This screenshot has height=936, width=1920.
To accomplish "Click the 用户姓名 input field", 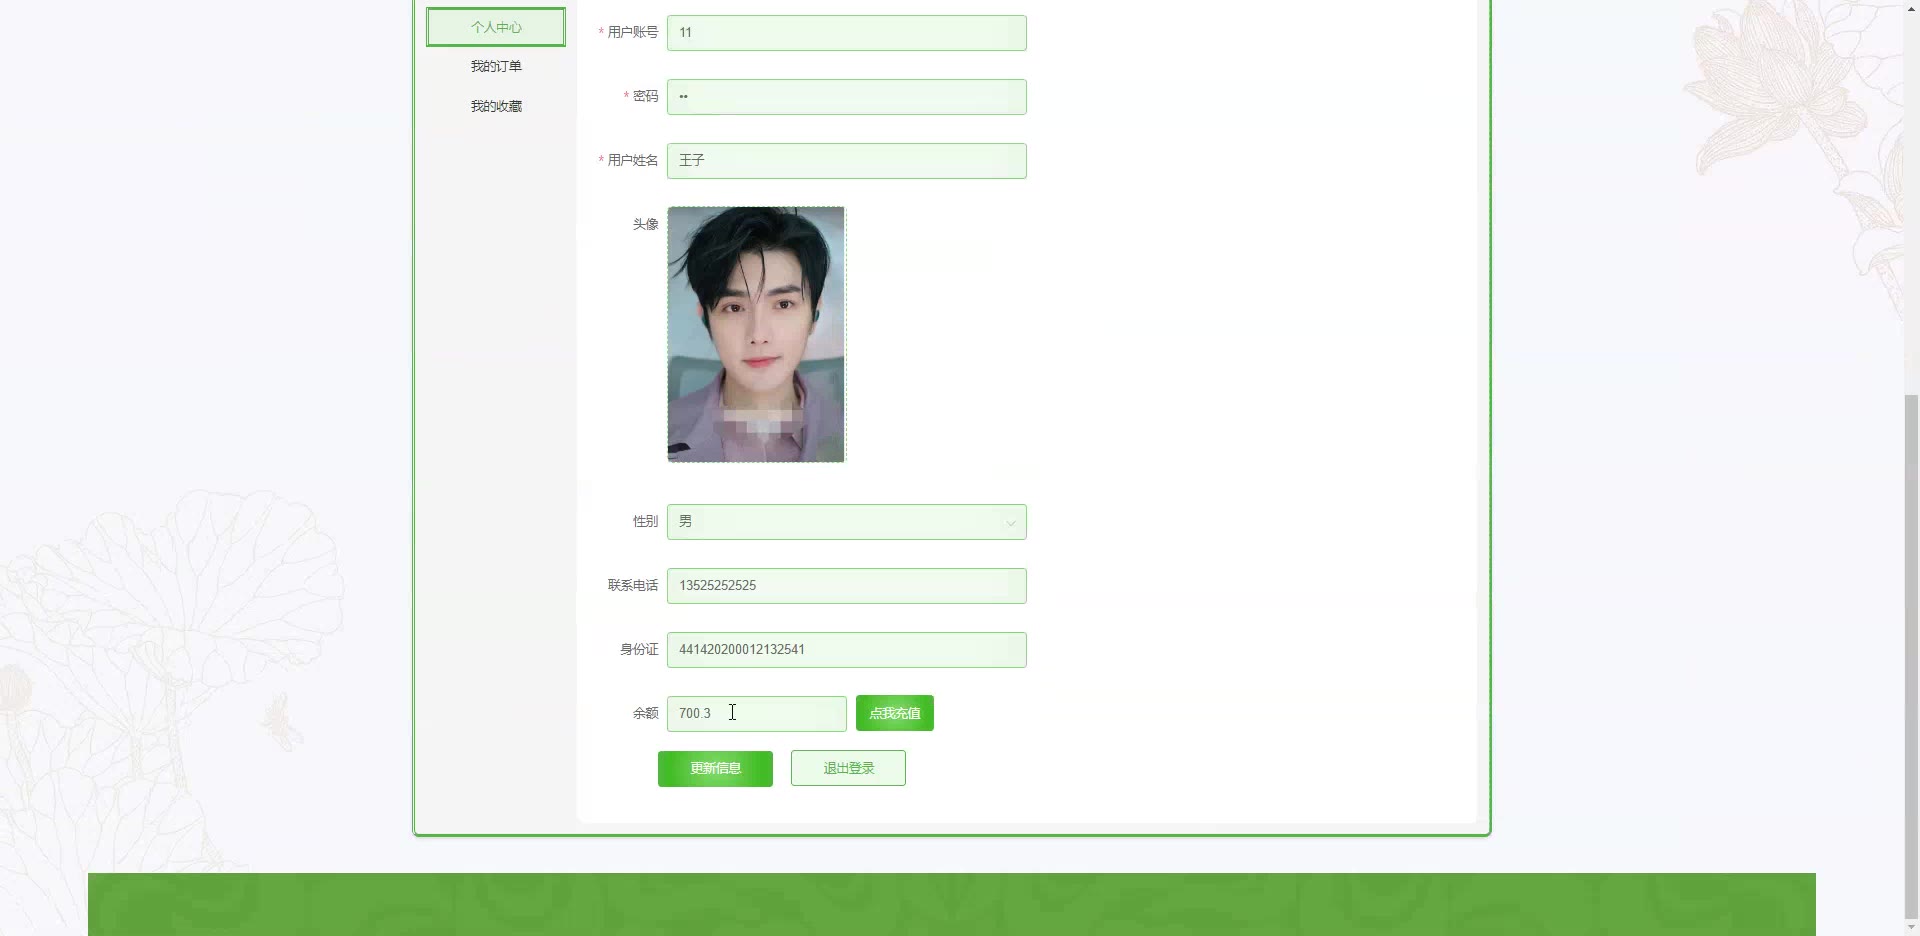I will tap(846, 161).
